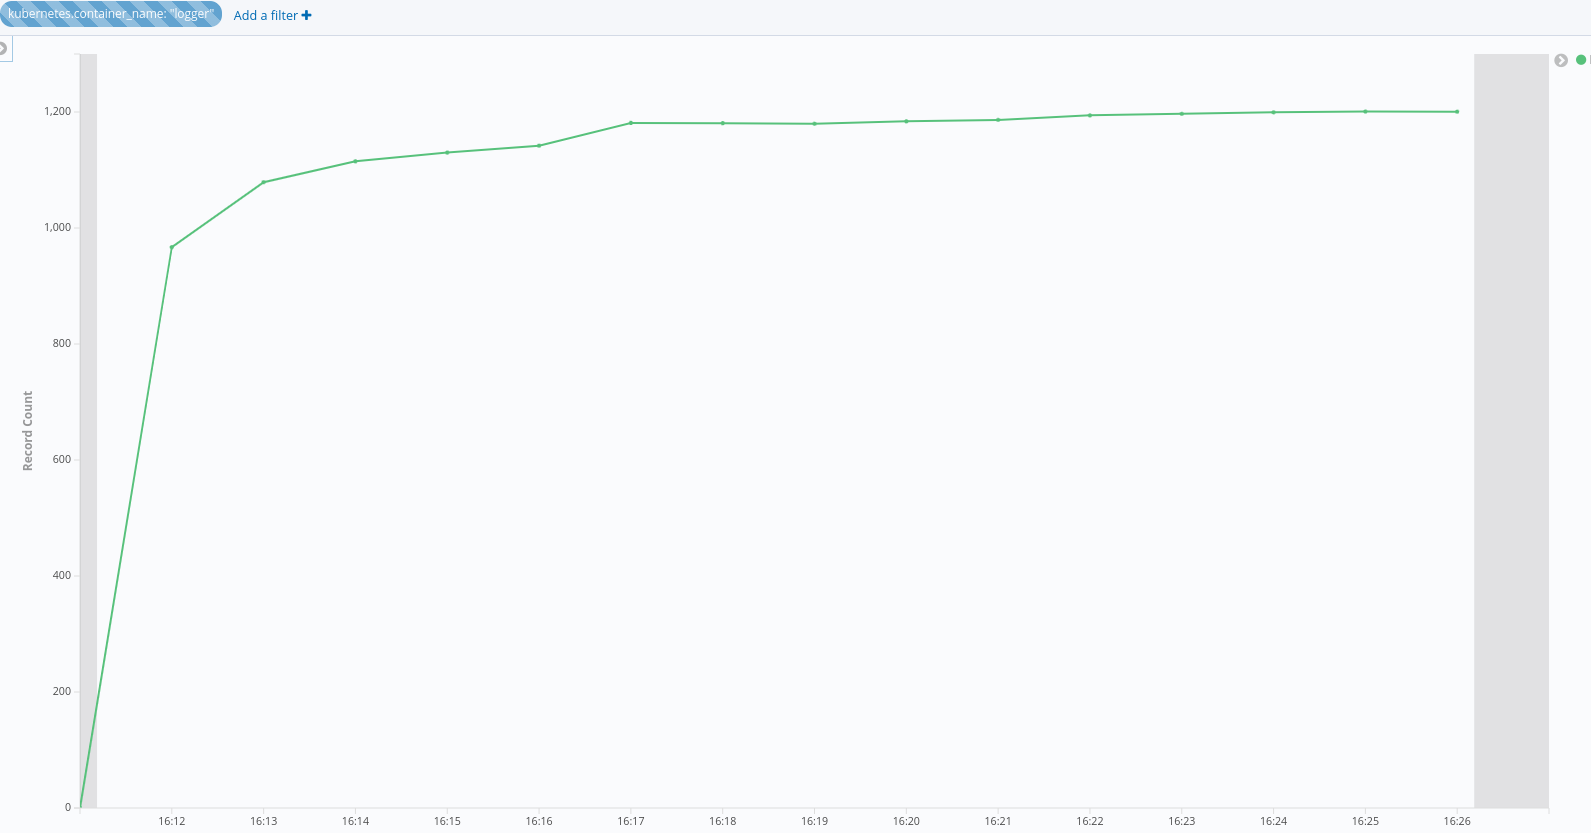
Task: Click the chart point at 16:20
Action: [906, 121]
